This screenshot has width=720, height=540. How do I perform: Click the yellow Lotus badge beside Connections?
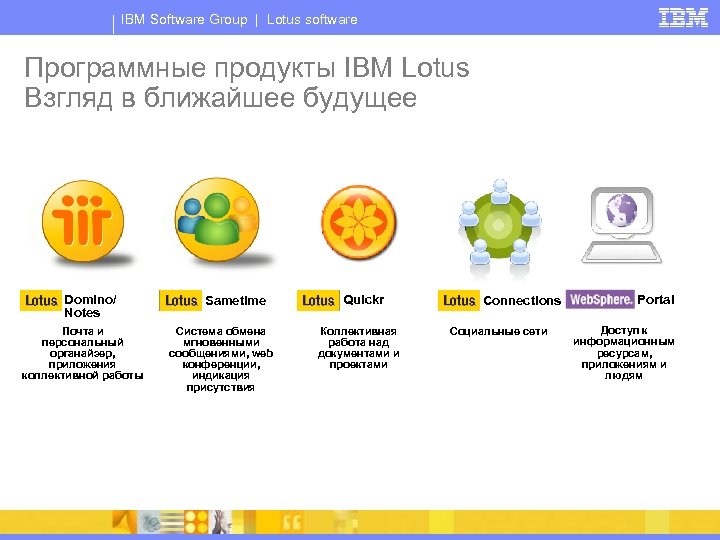click(x=459, y=300)
